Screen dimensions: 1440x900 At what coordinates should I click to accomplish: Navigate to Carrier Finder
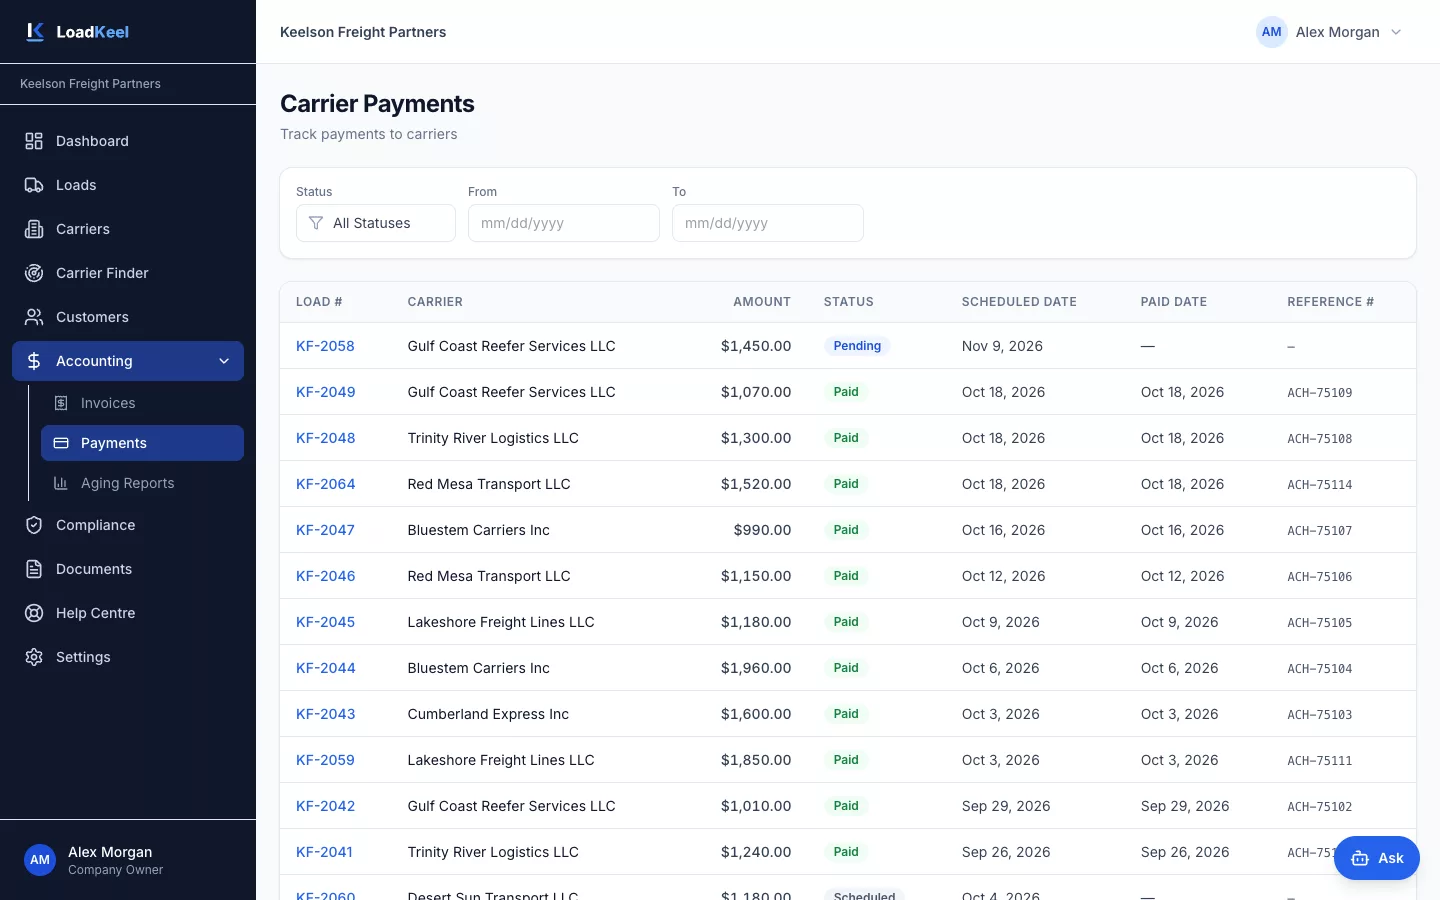tap(128, 273)
